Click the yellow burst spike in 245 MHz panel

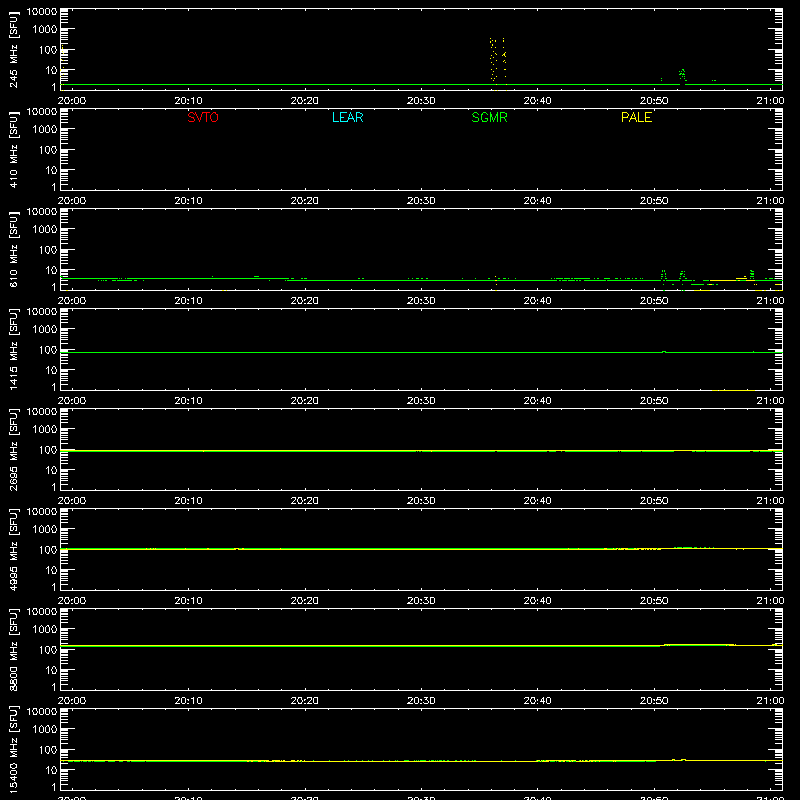[x=497, y=60]
